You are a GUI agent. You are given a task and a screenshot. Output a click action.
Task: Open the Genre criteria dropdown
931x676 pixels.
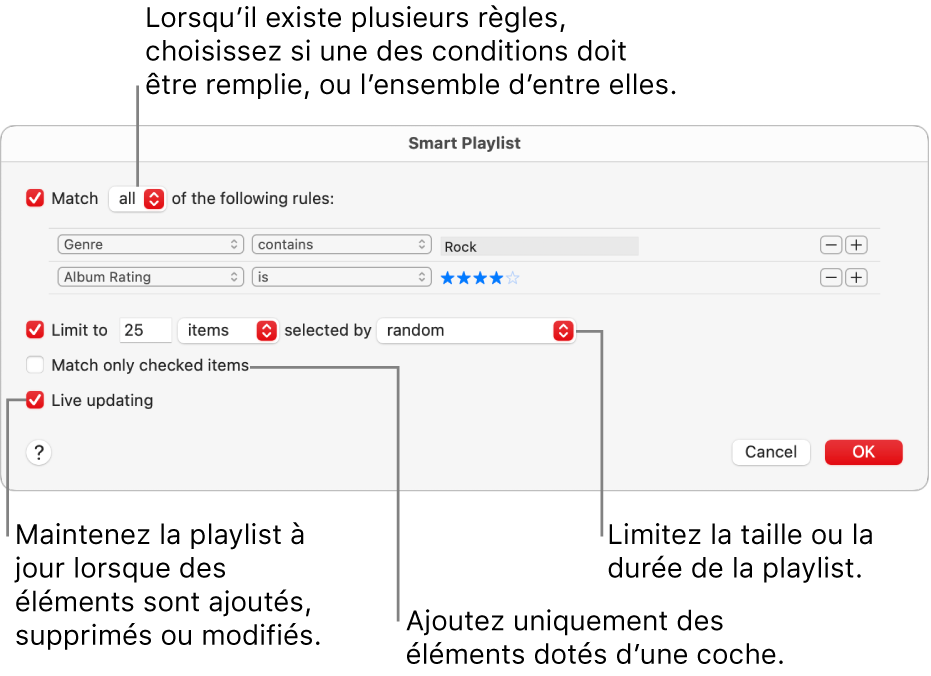coord(150,244)
